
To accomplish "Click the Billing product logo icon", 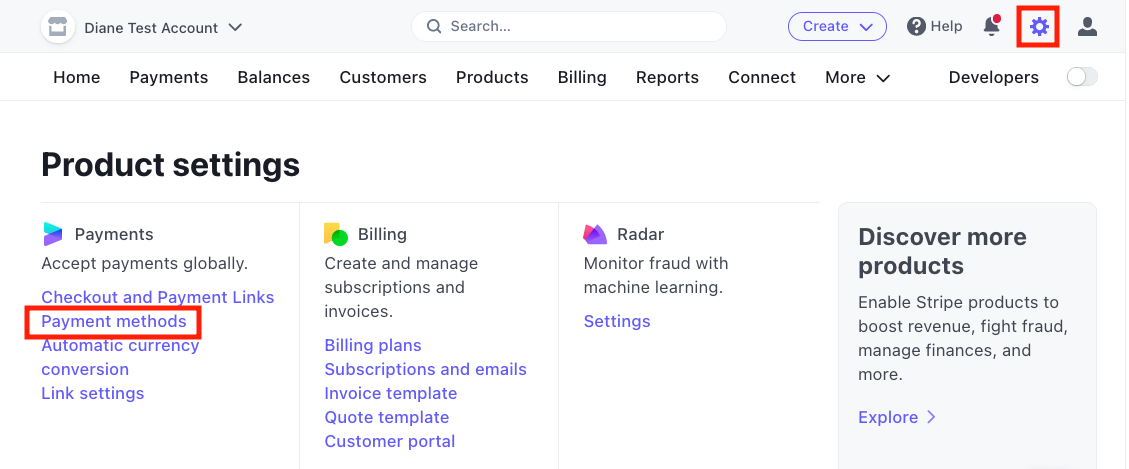I will 335,234.
